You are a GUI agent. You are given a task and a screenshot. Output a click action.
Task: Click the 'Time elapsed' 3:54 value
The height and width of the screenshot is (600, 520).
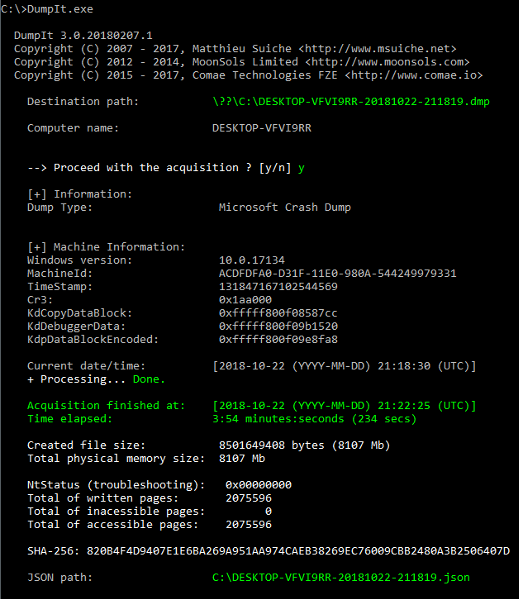(315, 419)
